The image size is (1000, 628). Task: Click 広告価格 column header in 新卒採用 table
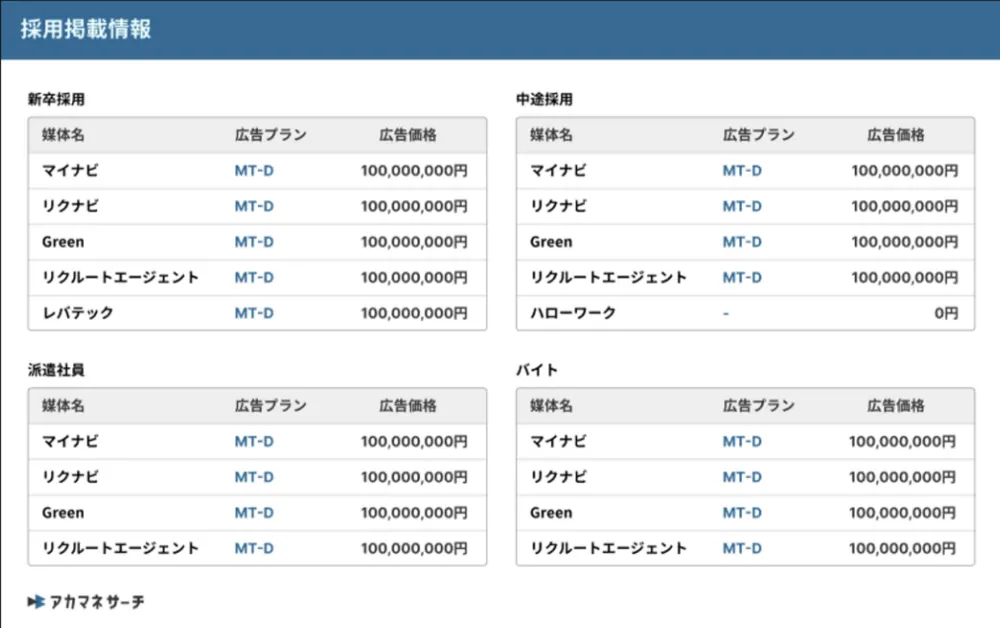(x=408, y=135)
